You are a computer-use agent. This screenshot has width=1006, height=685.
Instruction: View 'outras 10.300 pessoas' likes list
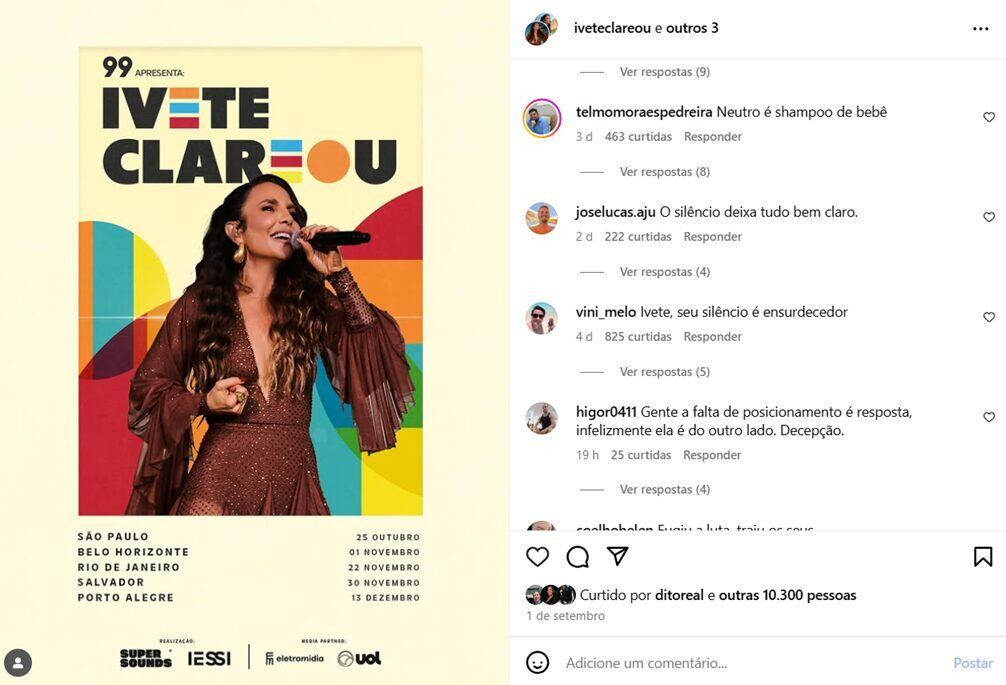[x=787, y=595]
